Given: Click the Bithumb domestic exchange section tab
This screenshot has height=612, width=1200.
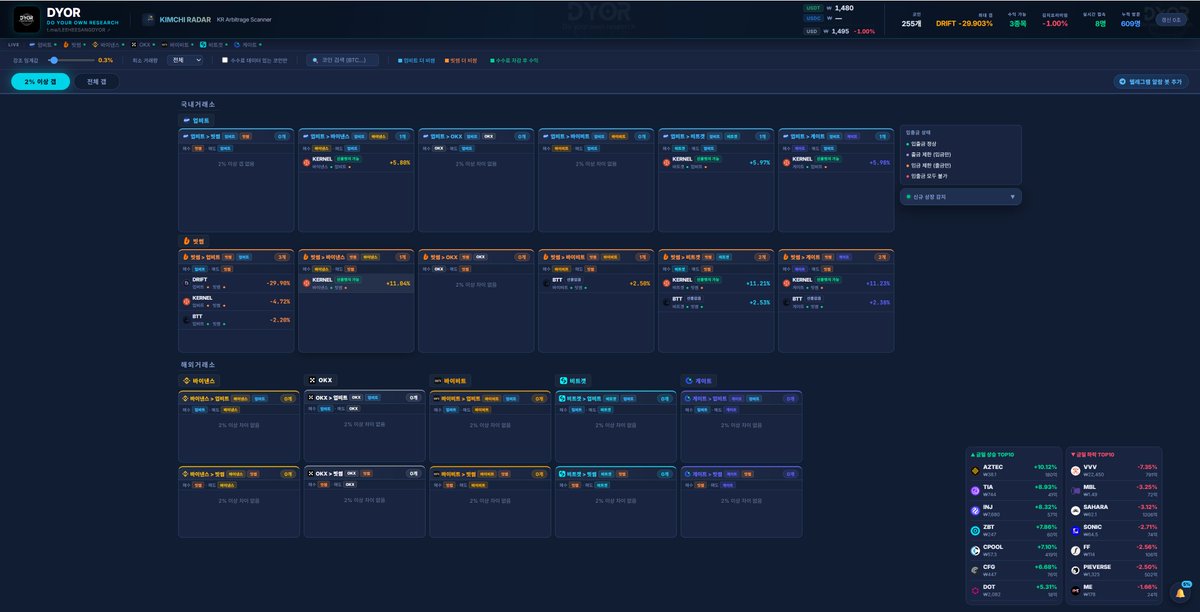Looking at the screenshot, I should pyautogui.click(x=195, y=241).
